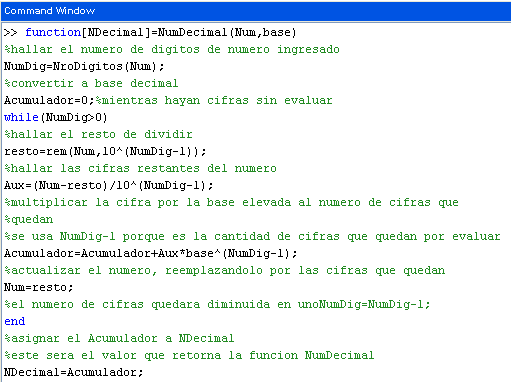
Task: Click the comment '%el numero de cifras quedara diminuida'
Action: point(217,304)
